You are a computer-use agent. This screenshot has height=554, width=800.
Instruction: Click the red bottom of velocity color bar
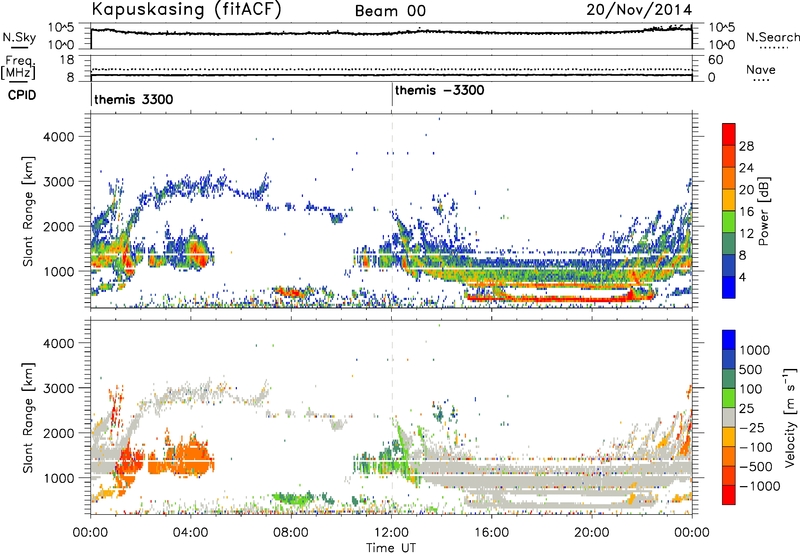click(729, 495)
